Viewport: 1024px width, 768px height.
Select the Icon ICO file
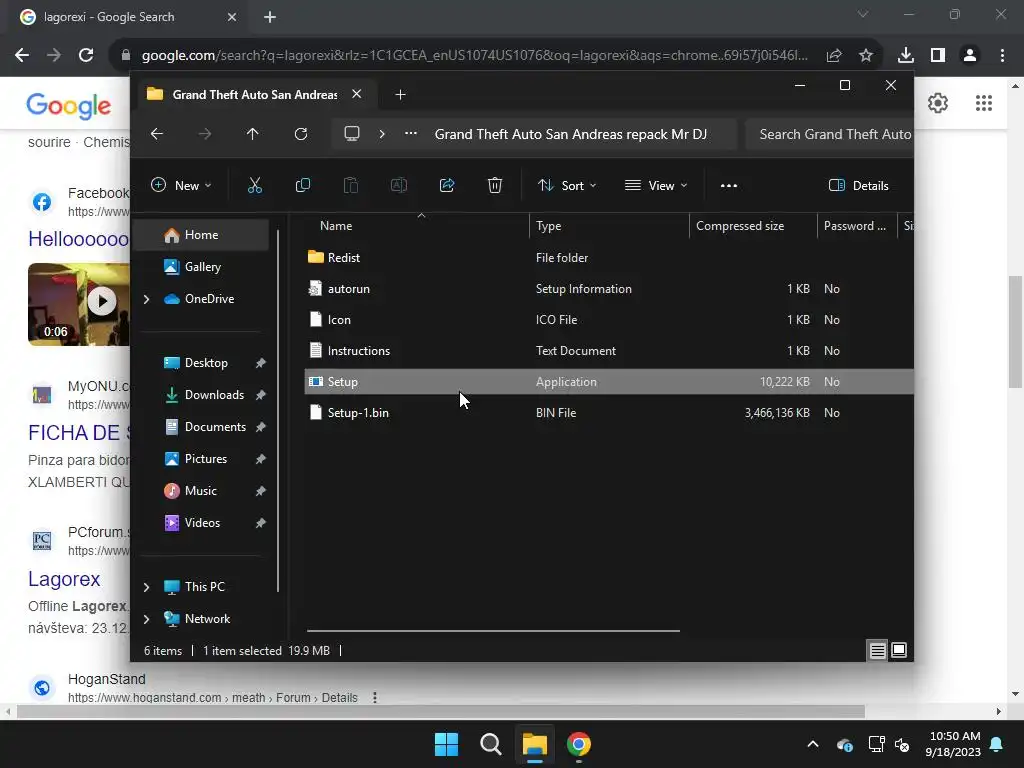(x=609, y=319)
